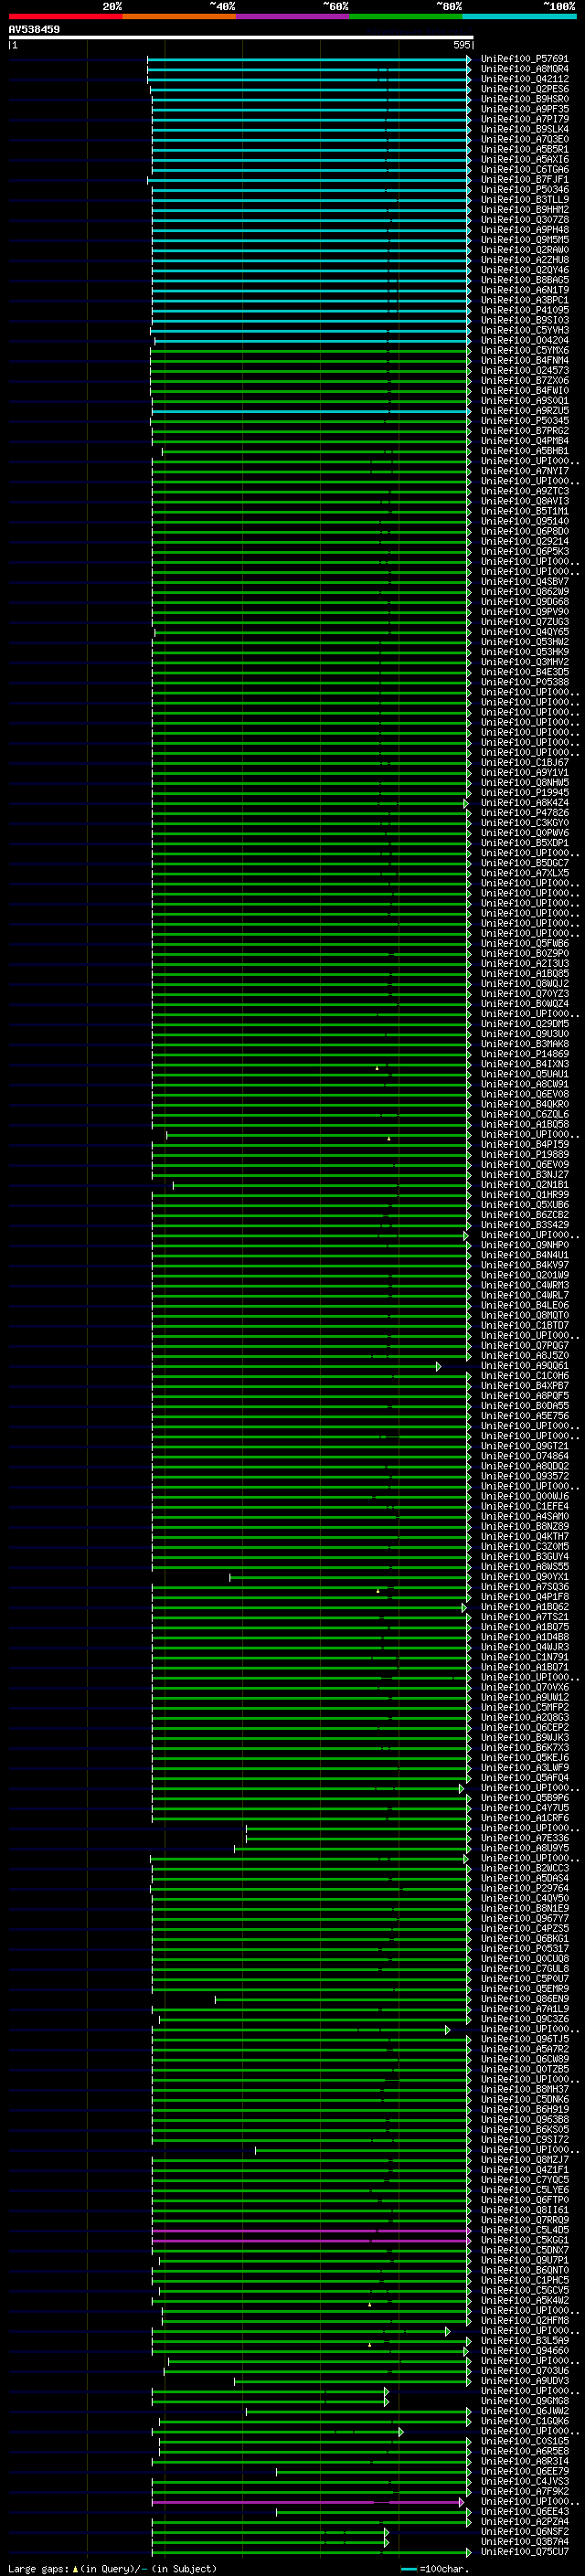Select hit label UniRef100_C1C0H6
Image resolution: width=585 pixels, height=2576 pixels.
[x=524, y=1376]
